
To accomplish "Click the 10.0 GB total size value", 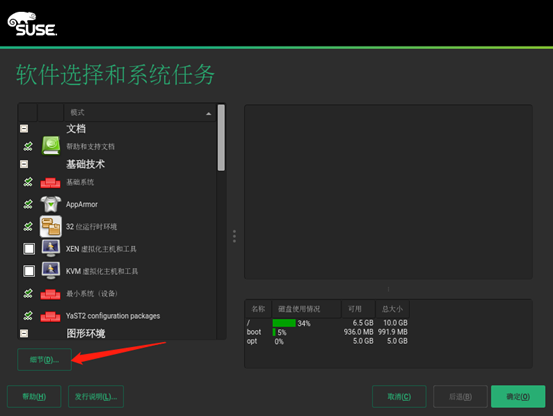I will pos(395,323).
